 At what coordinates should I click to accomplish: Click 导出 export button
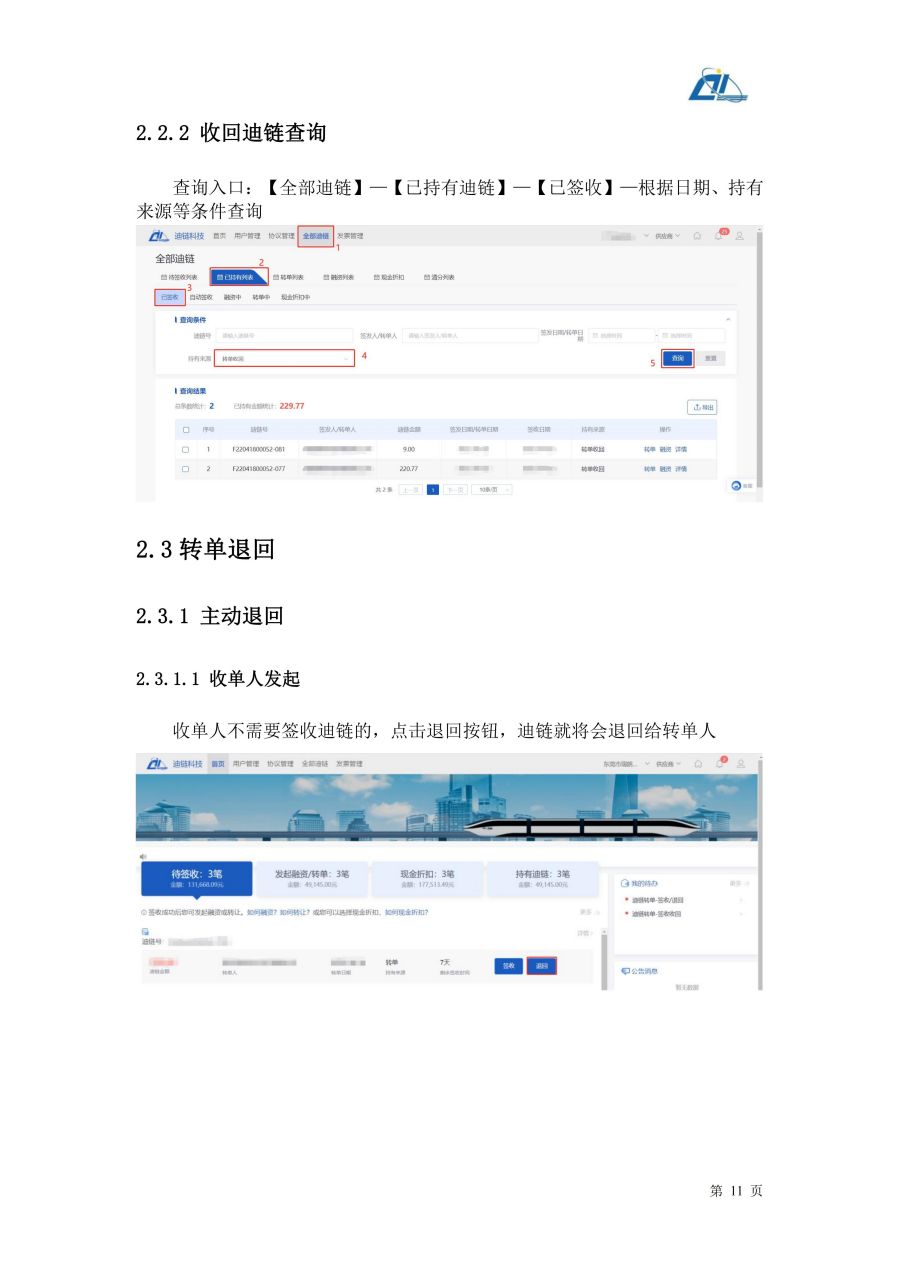702,407
